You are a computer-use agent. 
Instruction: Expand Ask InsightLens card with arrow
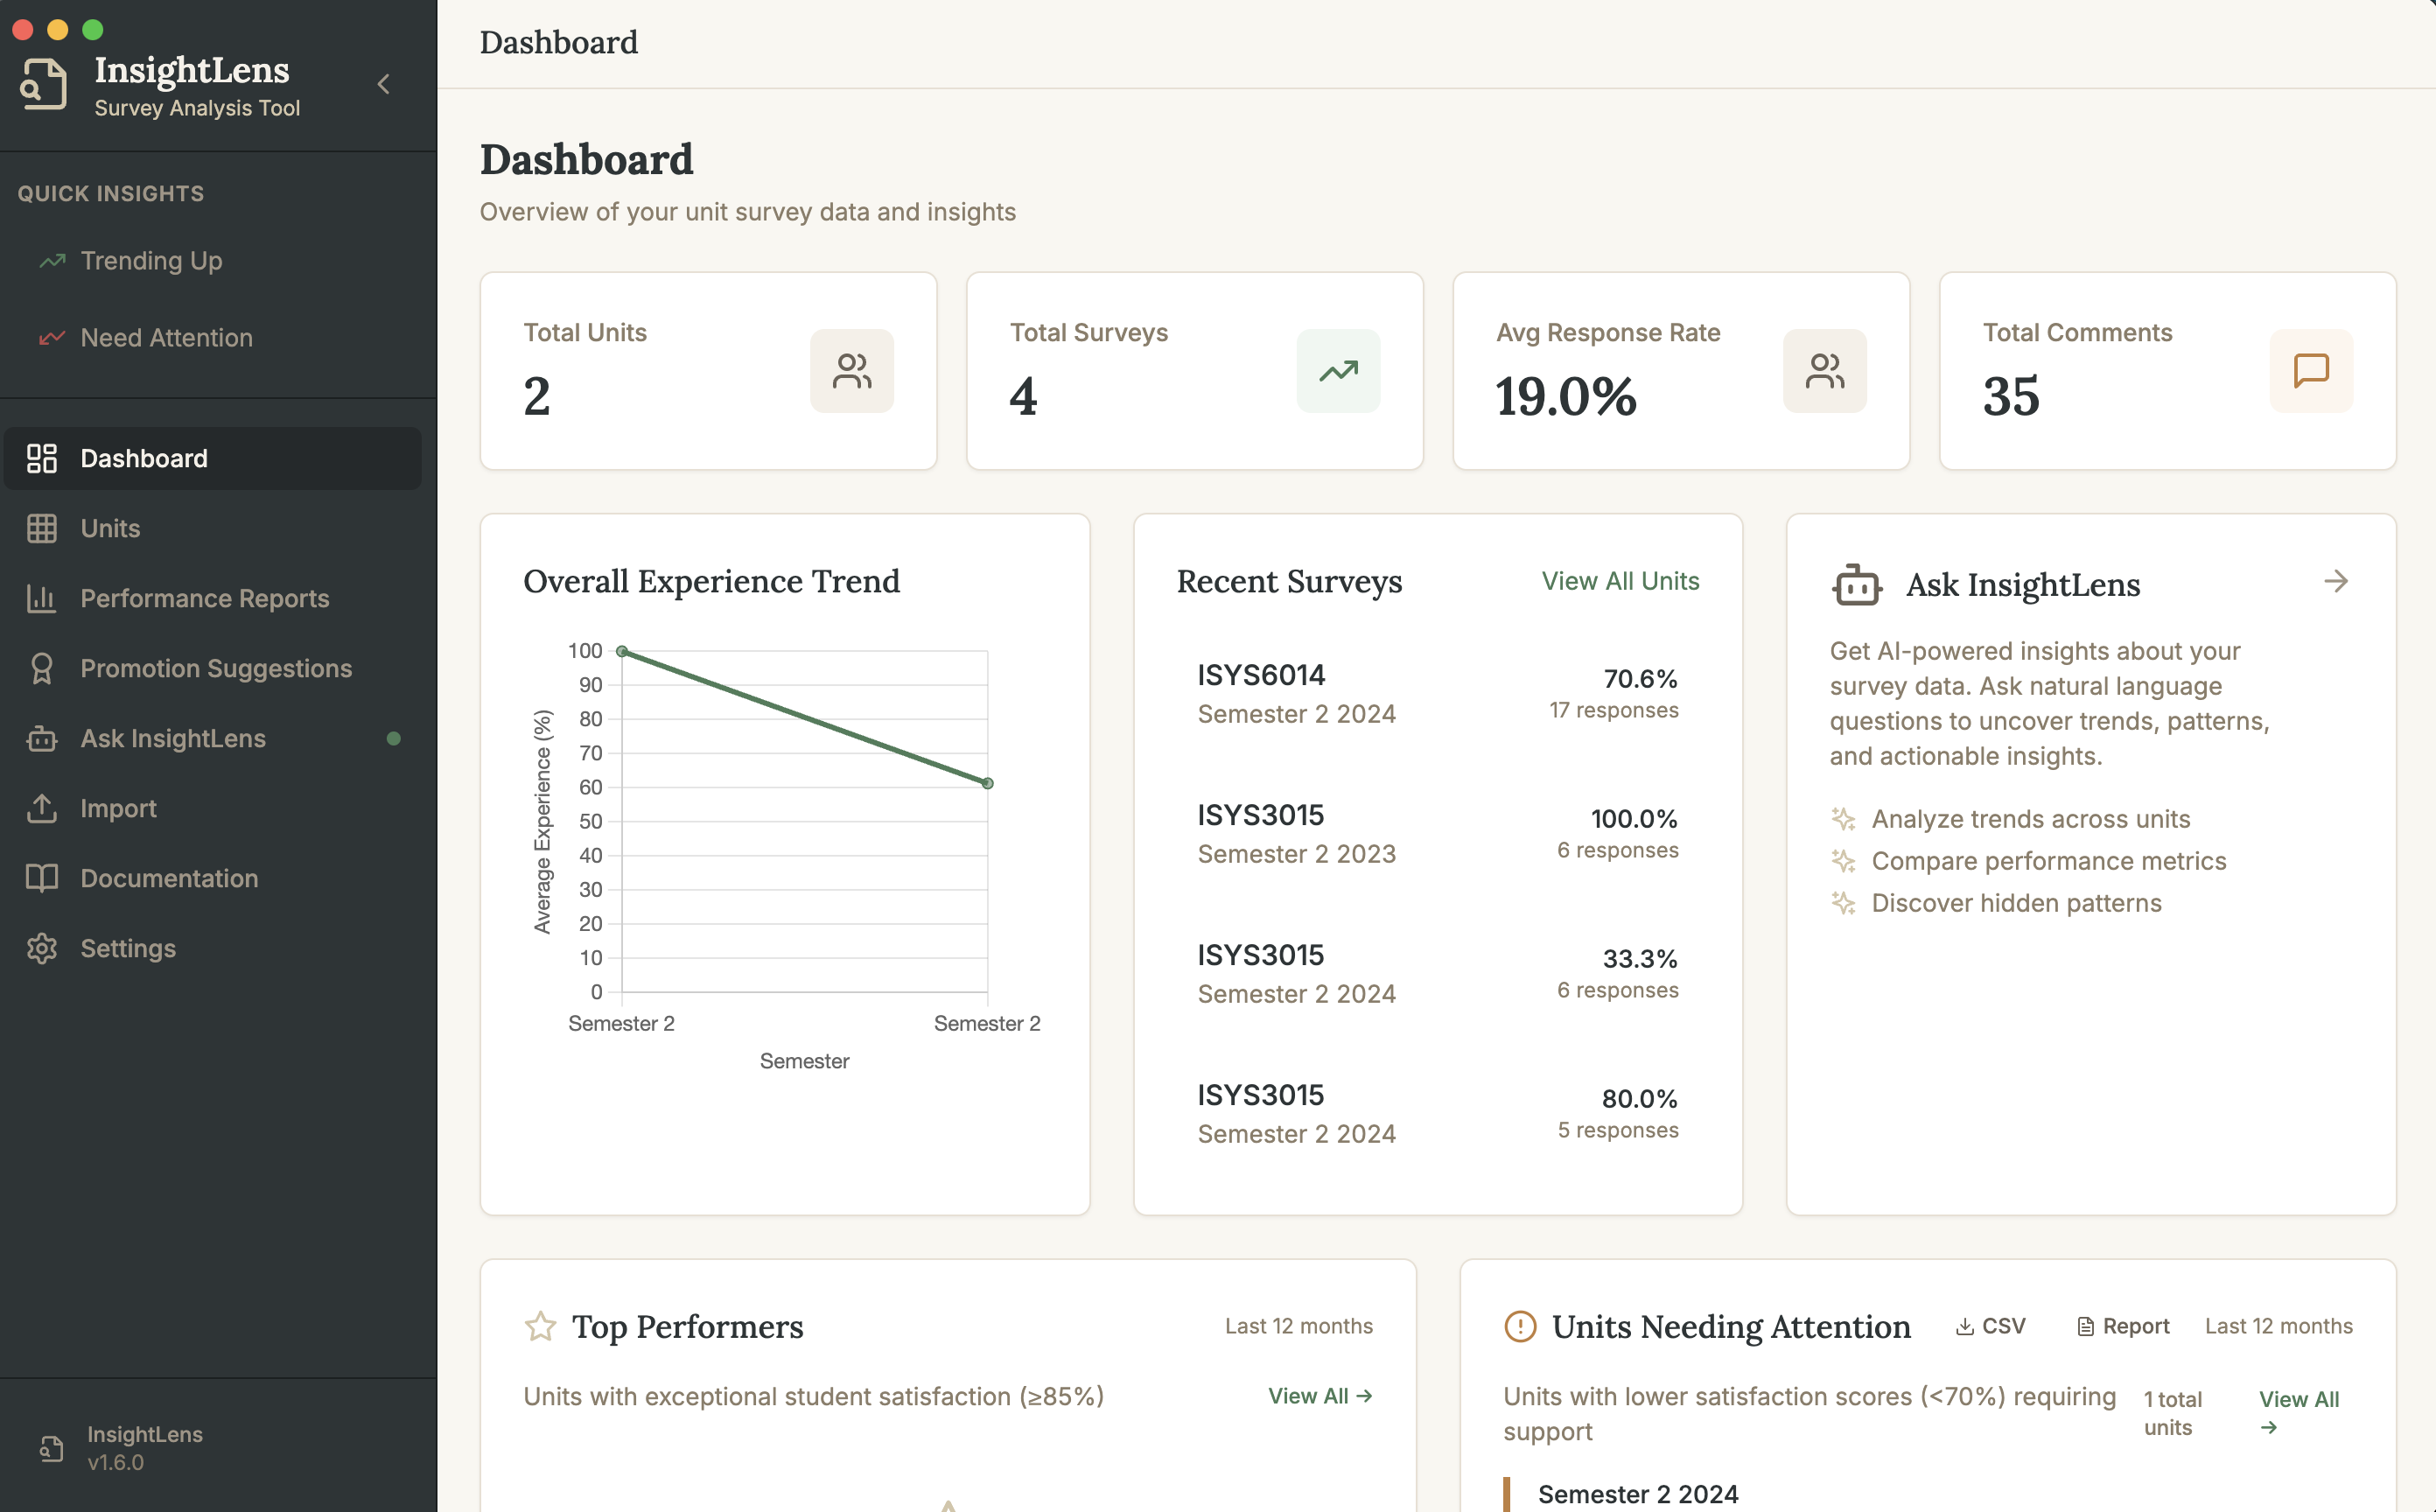(x=2335, y=581)
